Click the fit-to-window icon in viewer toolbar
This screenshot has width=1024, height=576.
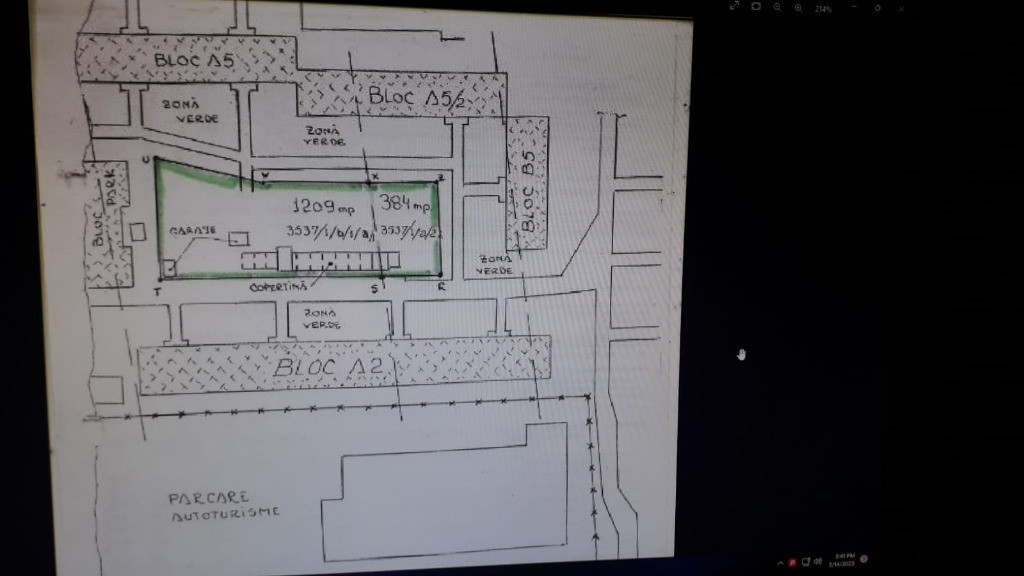[756, 7]
